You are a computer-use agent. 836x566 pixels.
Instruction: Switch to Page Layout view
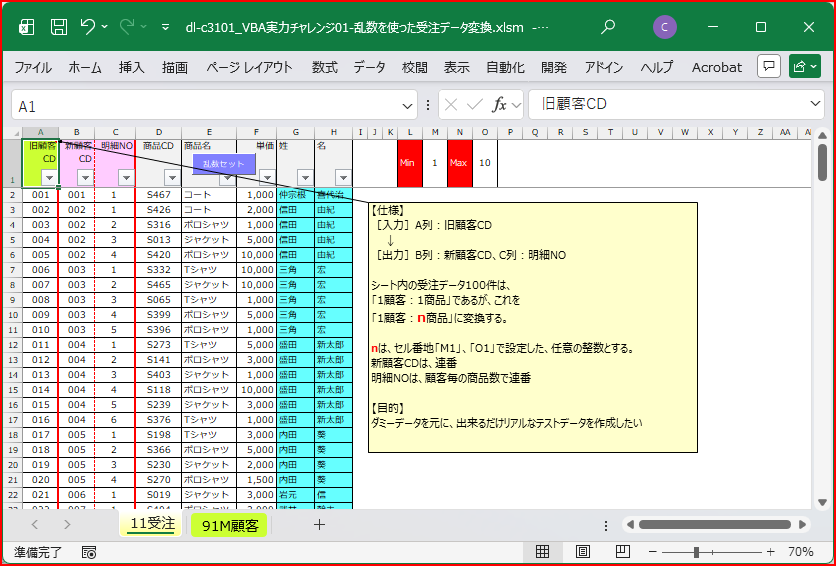click(582, 551)
